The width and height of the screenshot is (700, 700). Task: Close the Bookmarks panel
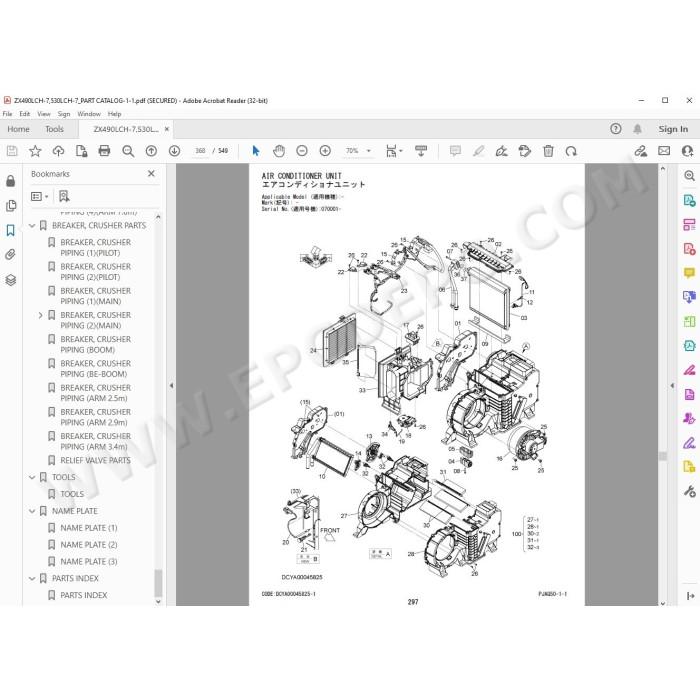click(x=151, y=174)
